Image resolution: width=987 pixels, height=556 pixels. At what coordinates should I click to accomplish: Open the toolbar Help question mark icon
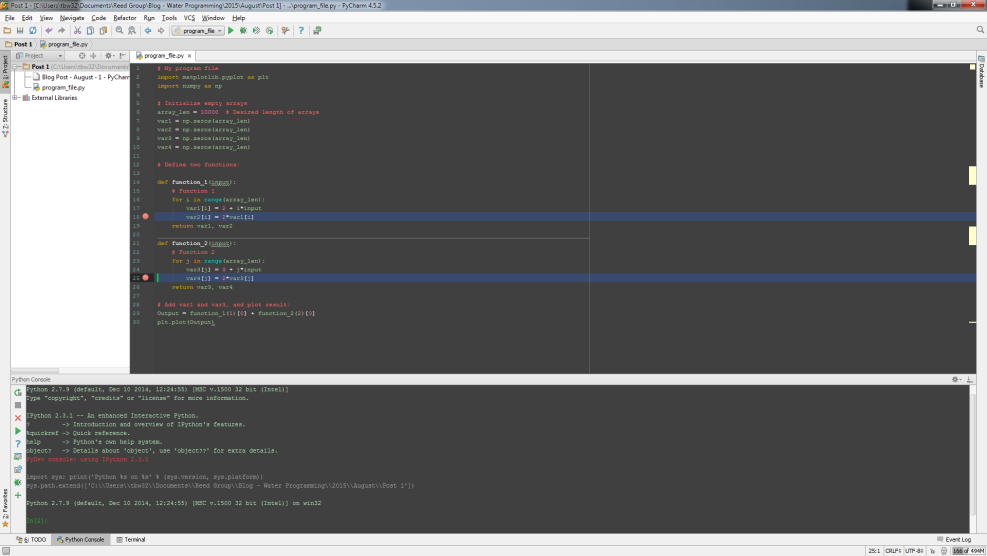(x=301, y=31)
